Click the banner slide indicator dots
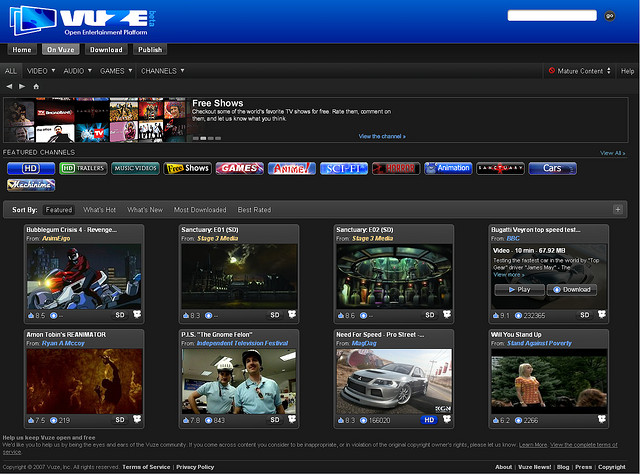This screenshot has height=474, width=640. coord(207,138)
